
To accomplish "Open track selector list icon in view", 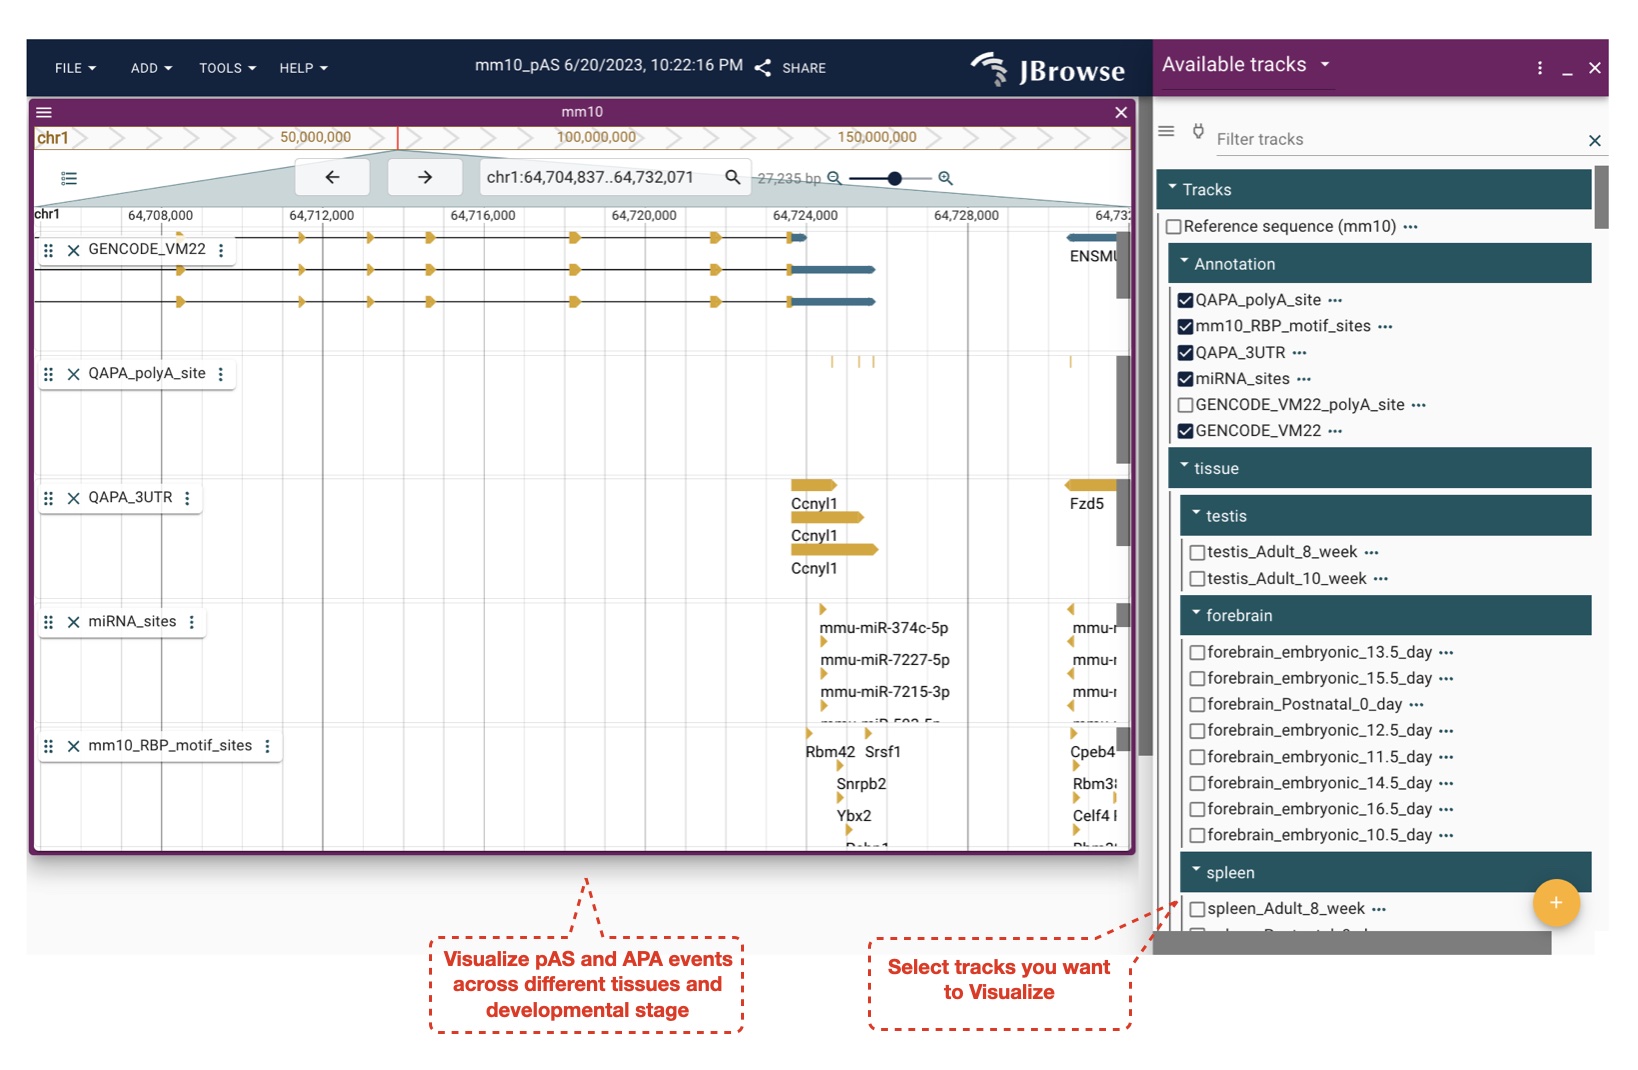I will coord(69,178).
